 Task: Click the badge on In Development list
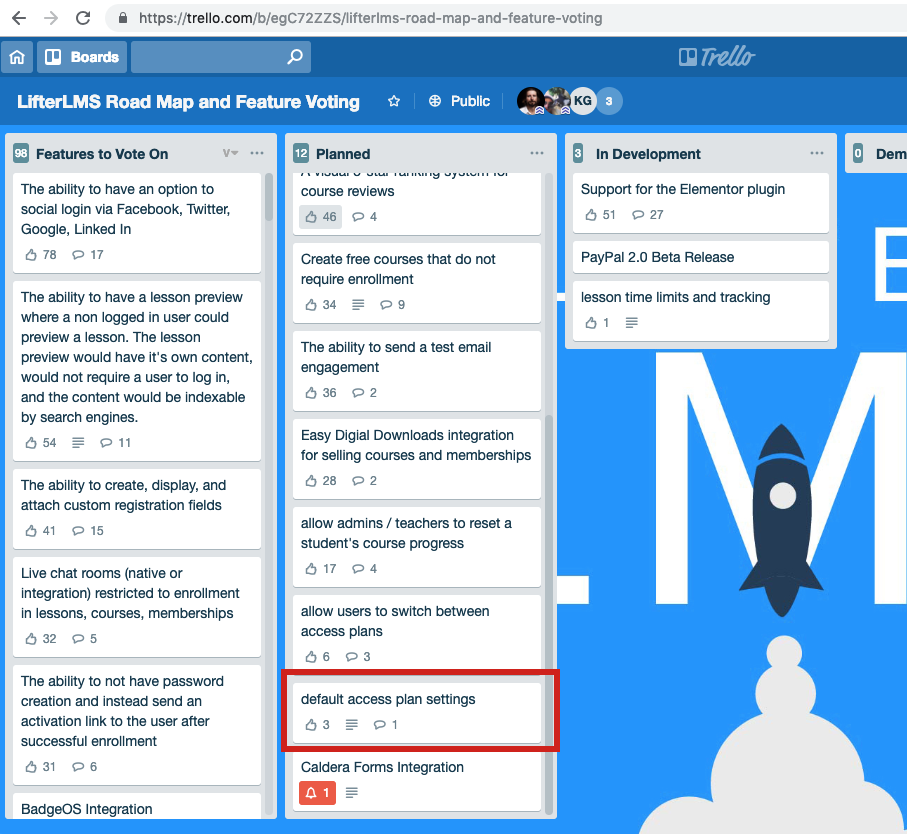[x=578, y=153]
